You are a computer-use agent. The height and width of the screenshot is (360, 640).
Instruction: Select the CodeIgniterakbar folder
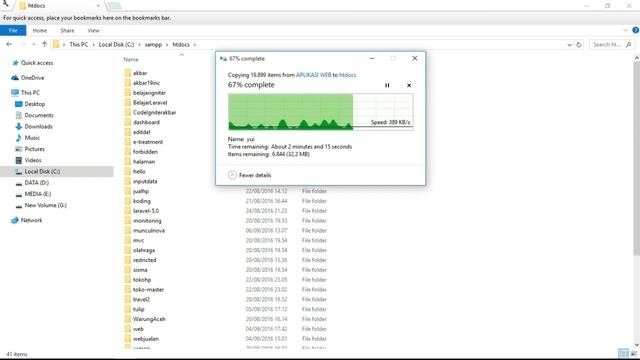[150, 112]
